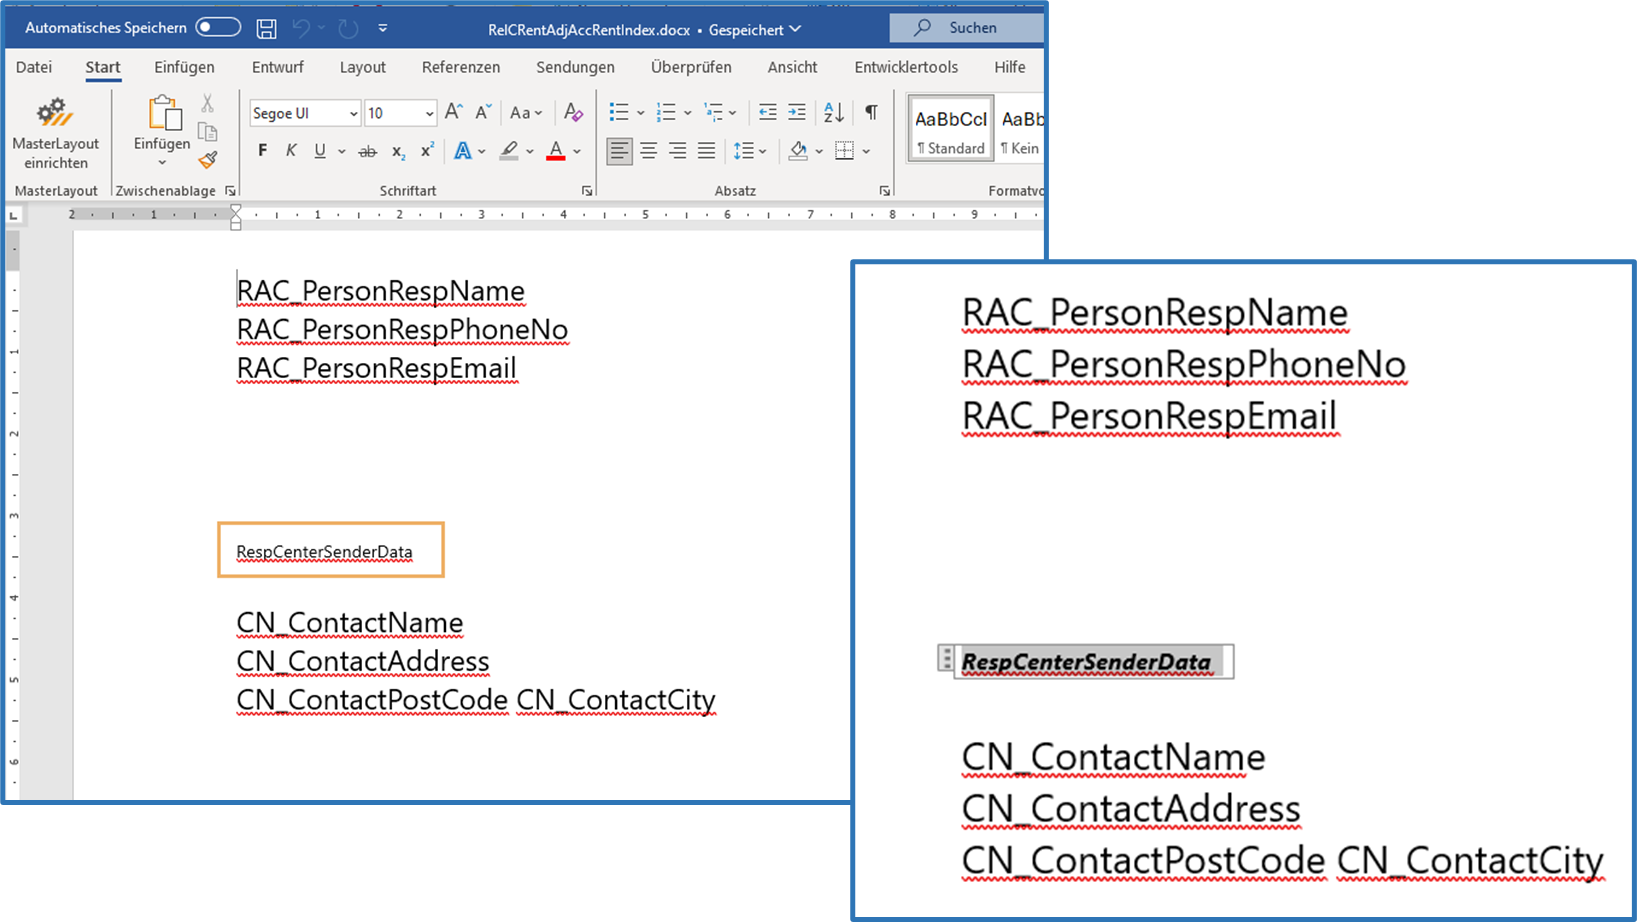Show paragraph marks with pilcrow icon
The width and height of the screenshot is (1637, 922).
[871, 113]
